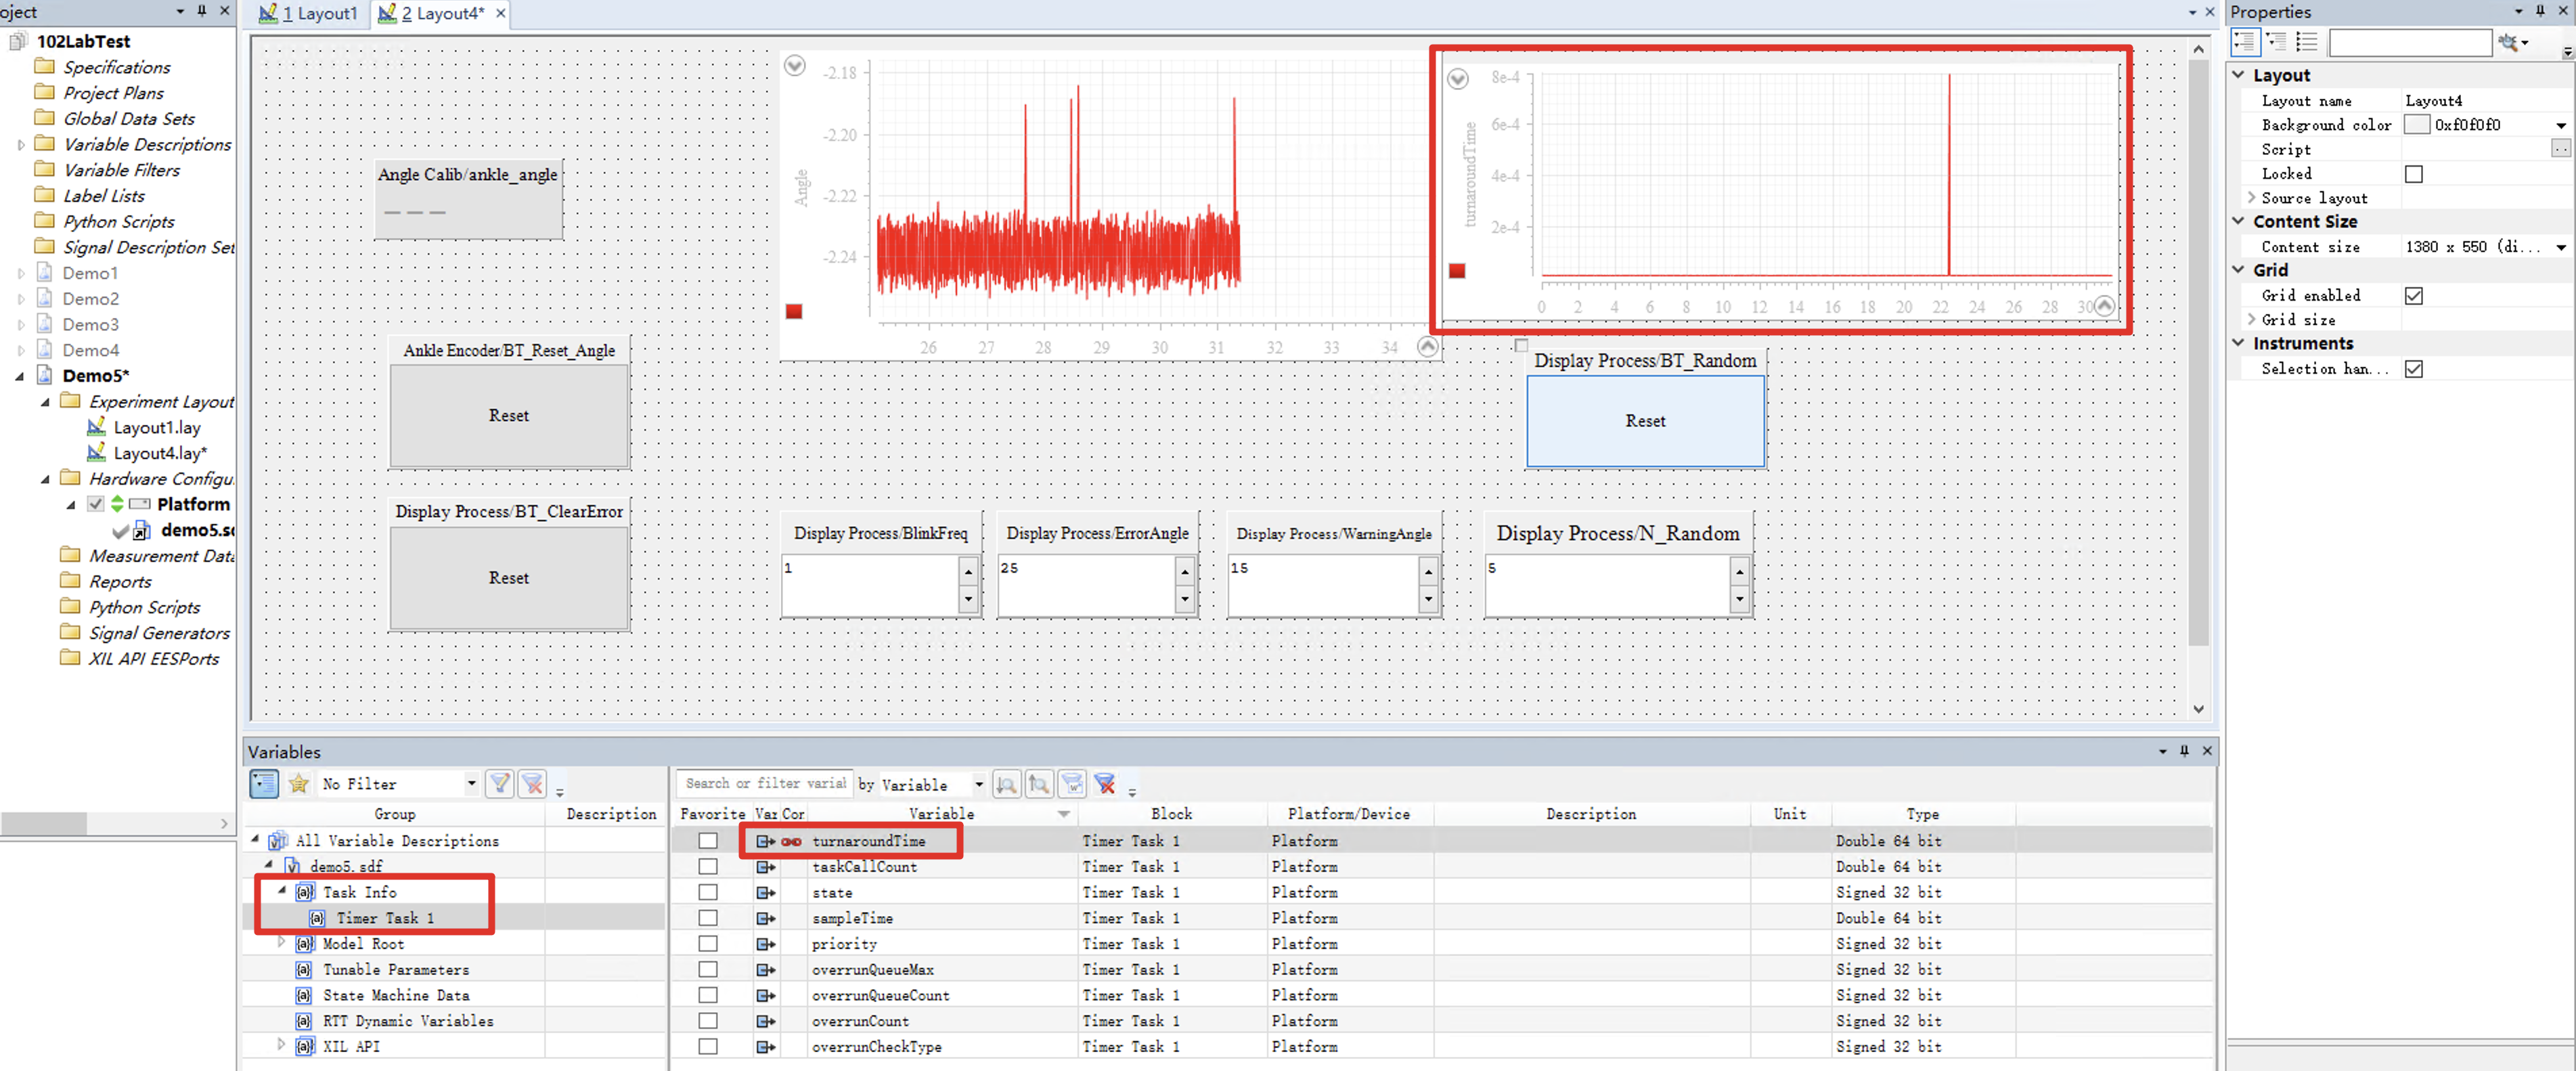The height and width of the screenshot is (1071, 2576).
Task: Click the favorites star icon in Variables panel
Action: point(298,784)
